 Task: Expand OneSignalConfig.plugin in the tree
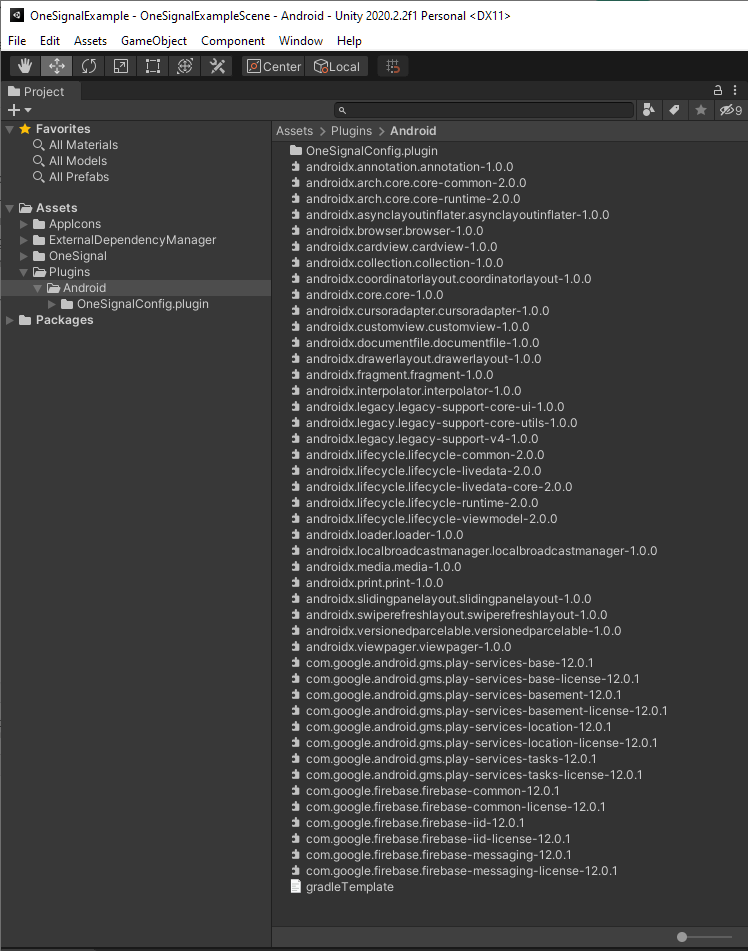(52, 304)
